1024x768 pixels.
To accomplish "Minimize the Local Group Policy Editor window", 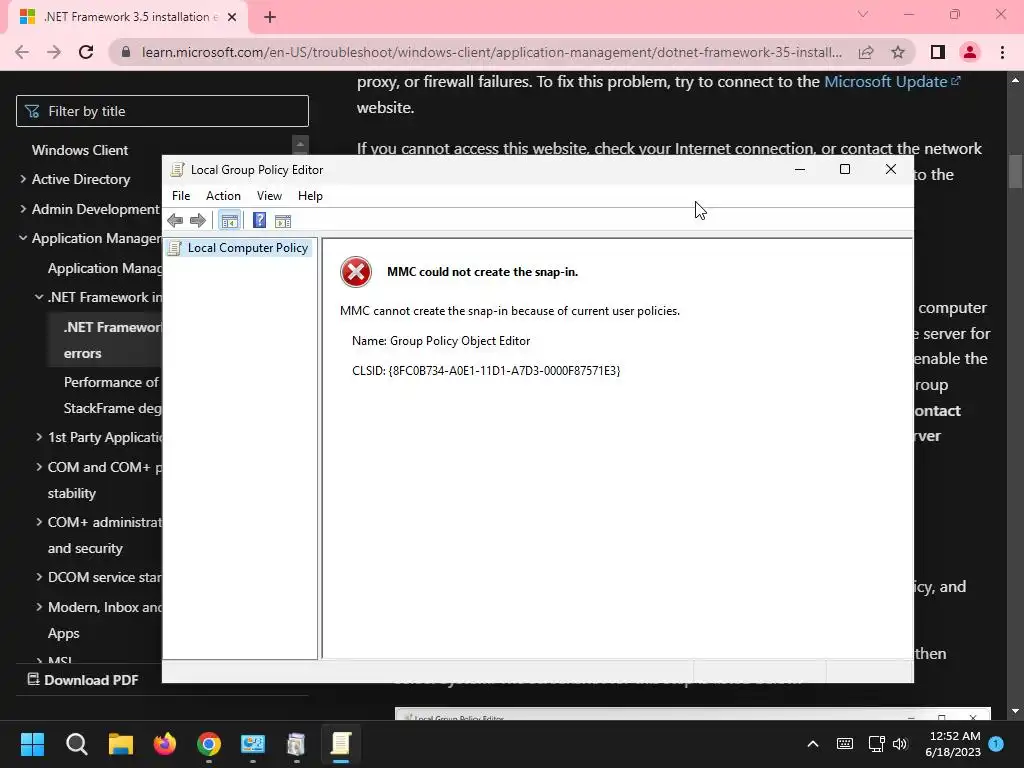I will pos(799,170).
